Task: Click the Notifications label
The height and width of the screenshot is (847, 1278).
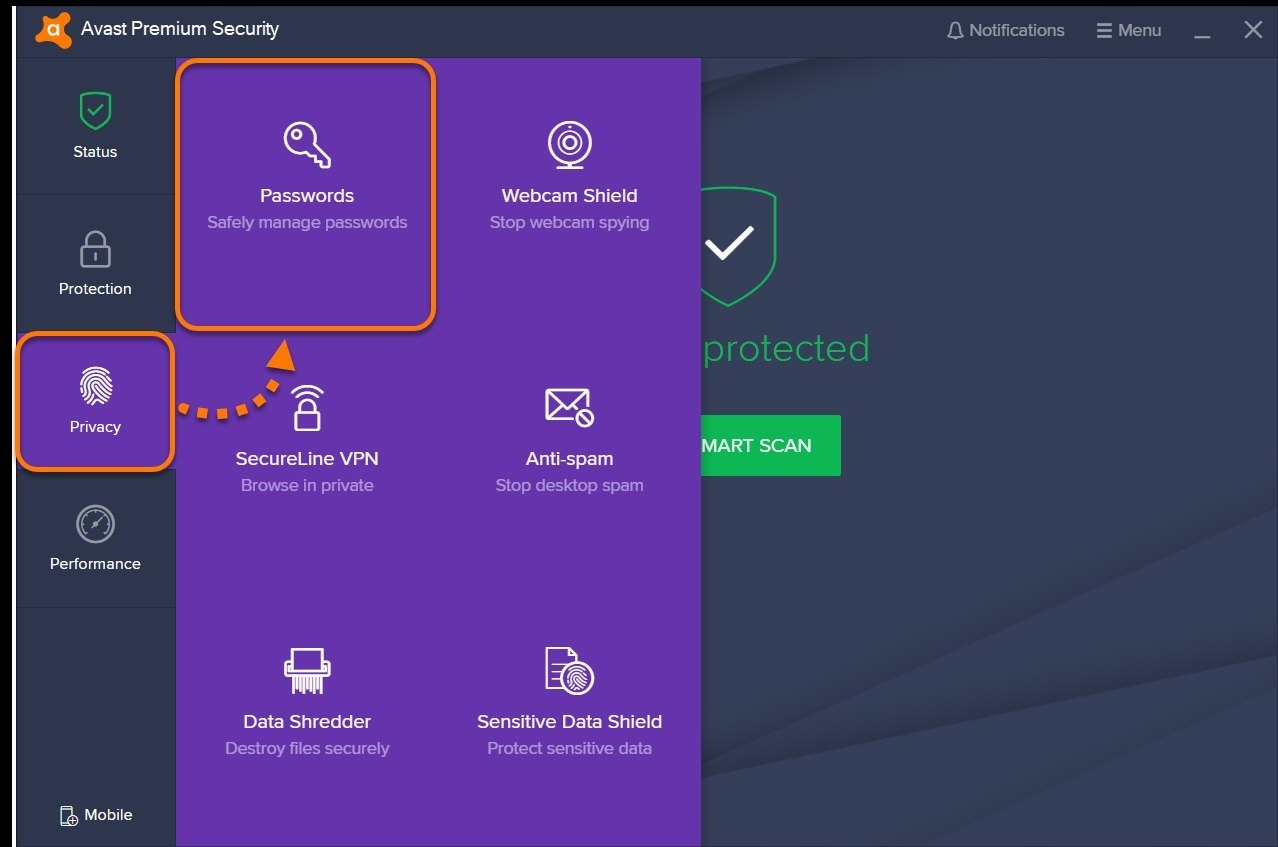Action: click(1015, 29)
